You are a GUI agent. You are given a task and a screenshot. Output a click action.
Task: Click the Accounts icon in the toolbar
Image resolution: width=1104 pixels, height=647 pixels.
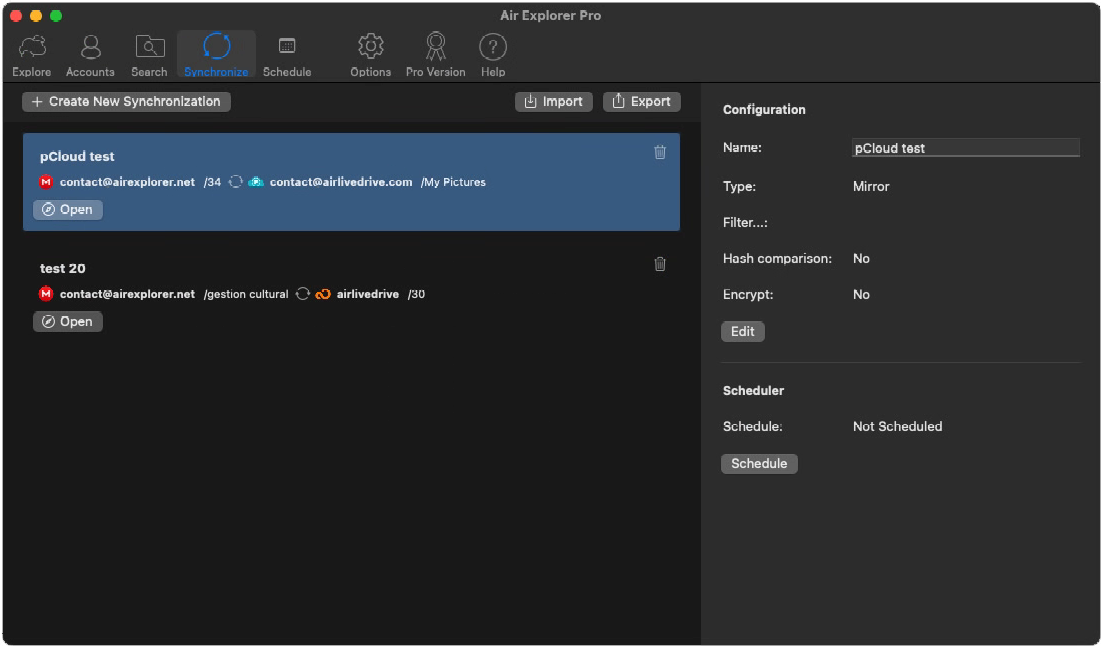(x=90, y=46)
